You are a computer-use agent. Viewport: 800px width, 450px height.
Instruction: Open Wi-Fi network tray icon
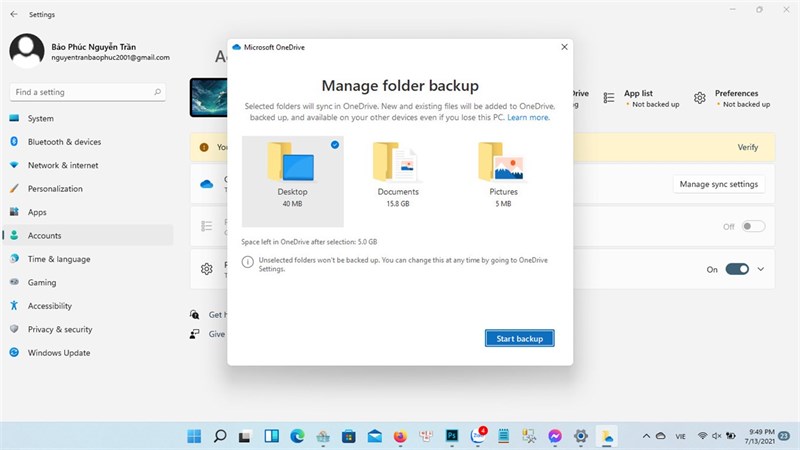pyautogui.click(x=703, y=436)
